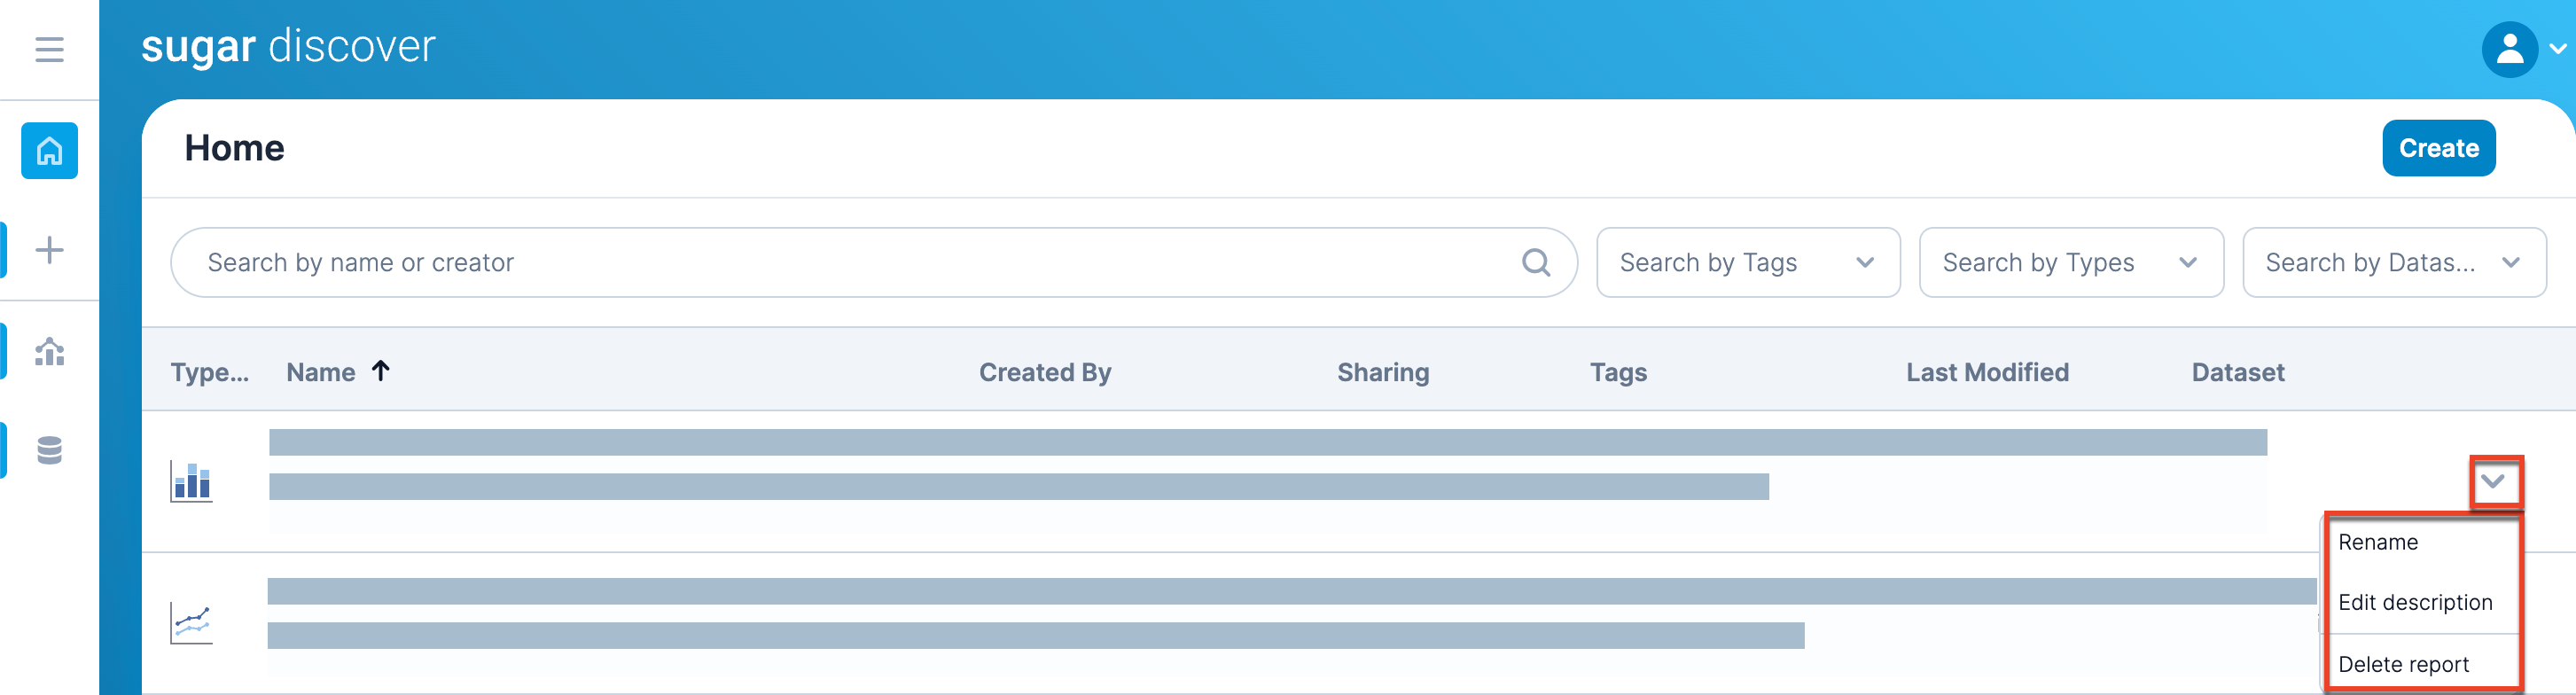Expand the Search by Tags dropdown
2576x695 pixels.
(x=1747, y=263)
